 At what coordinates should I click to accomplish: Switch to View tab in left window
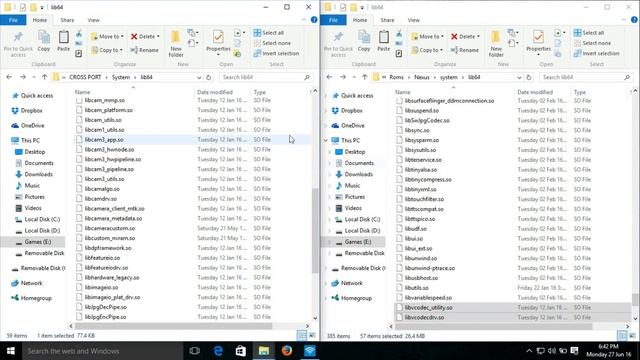[93, 20]
